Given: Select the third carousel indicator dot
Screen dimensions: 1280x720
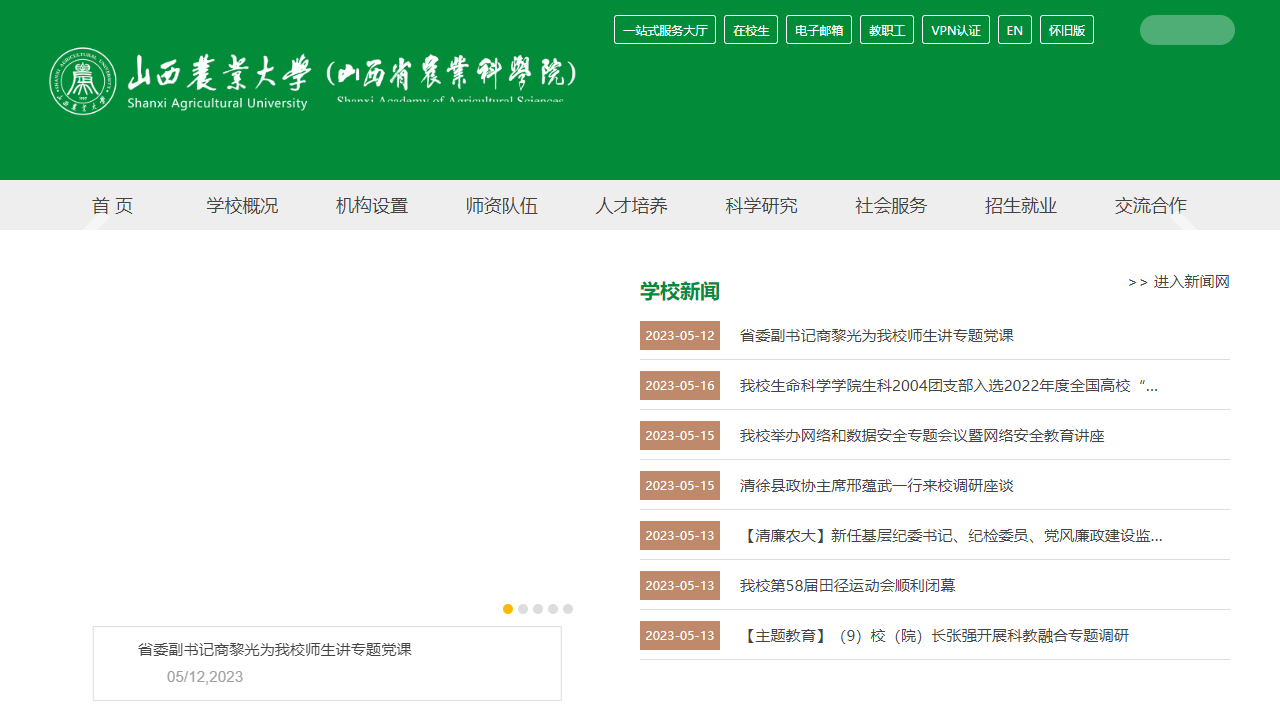Looking at the screenshot, I should (538, 609).
